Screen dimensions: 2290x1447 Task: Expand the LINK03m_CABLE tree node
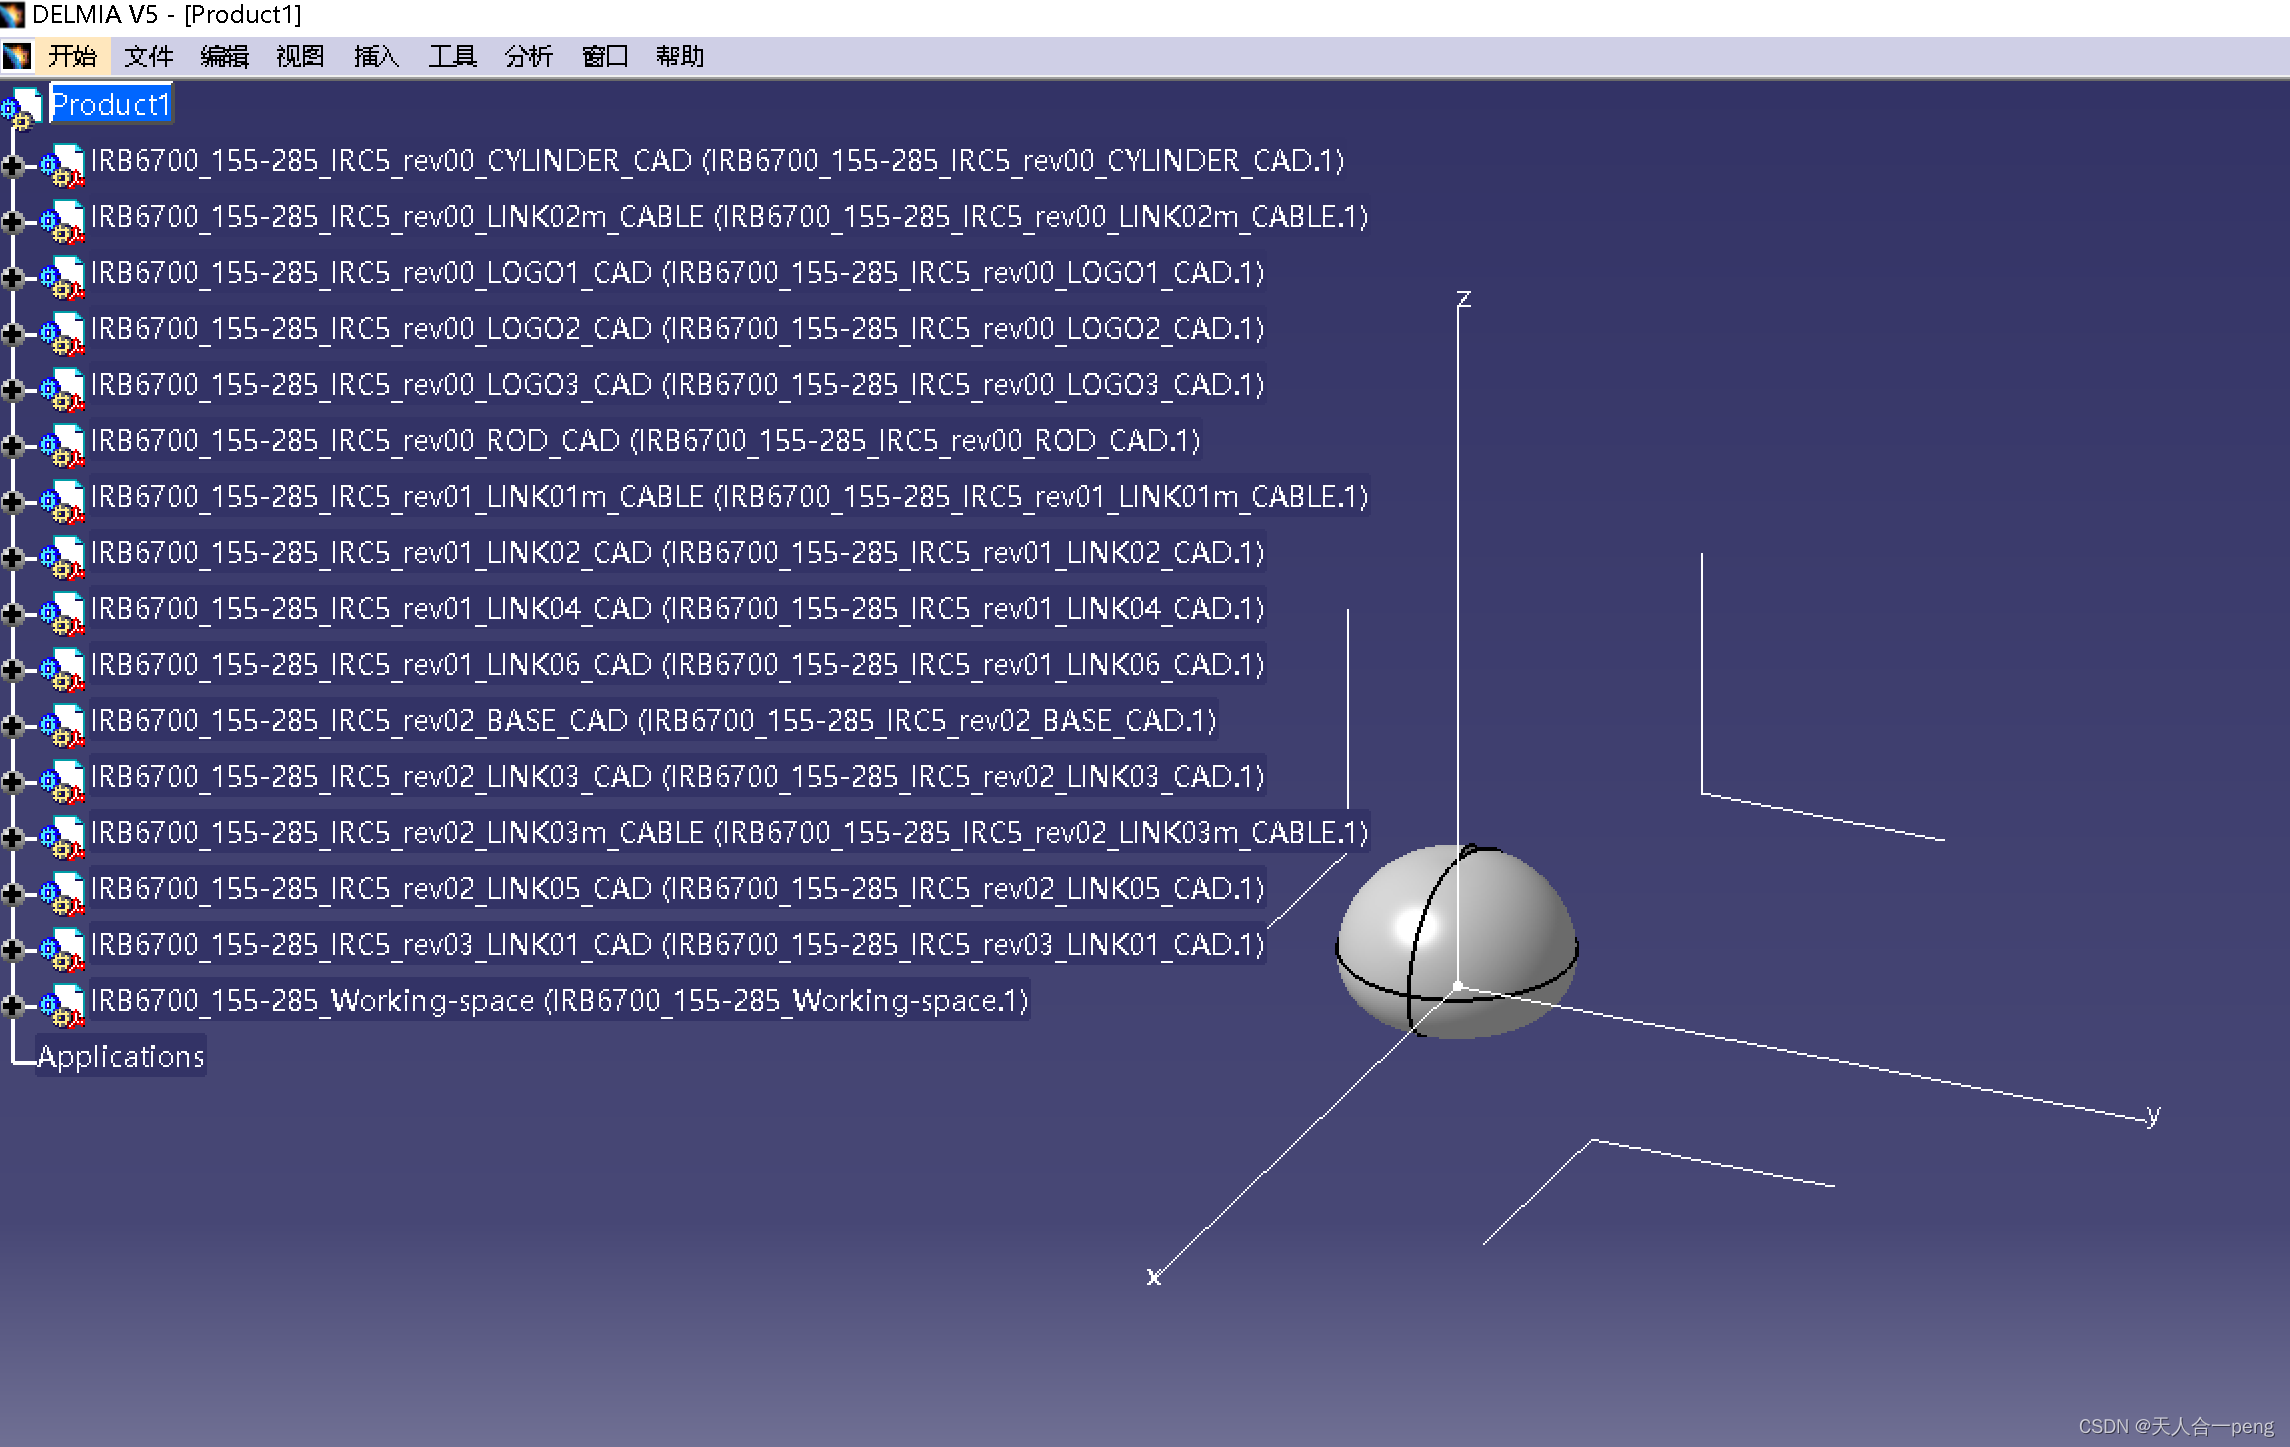point(12,837)
